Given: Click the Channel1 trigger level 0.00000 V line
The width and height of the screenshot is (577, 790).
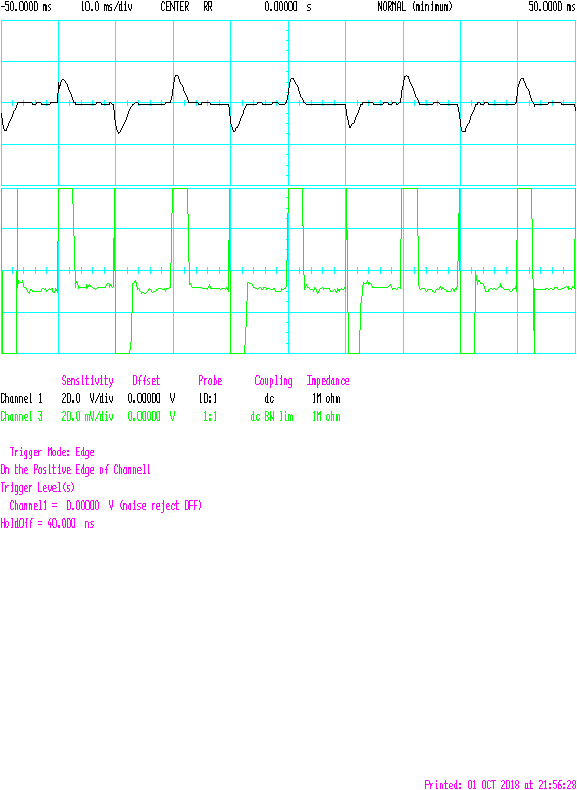Looking at the screenshot, I should click(x=105, y=506).
